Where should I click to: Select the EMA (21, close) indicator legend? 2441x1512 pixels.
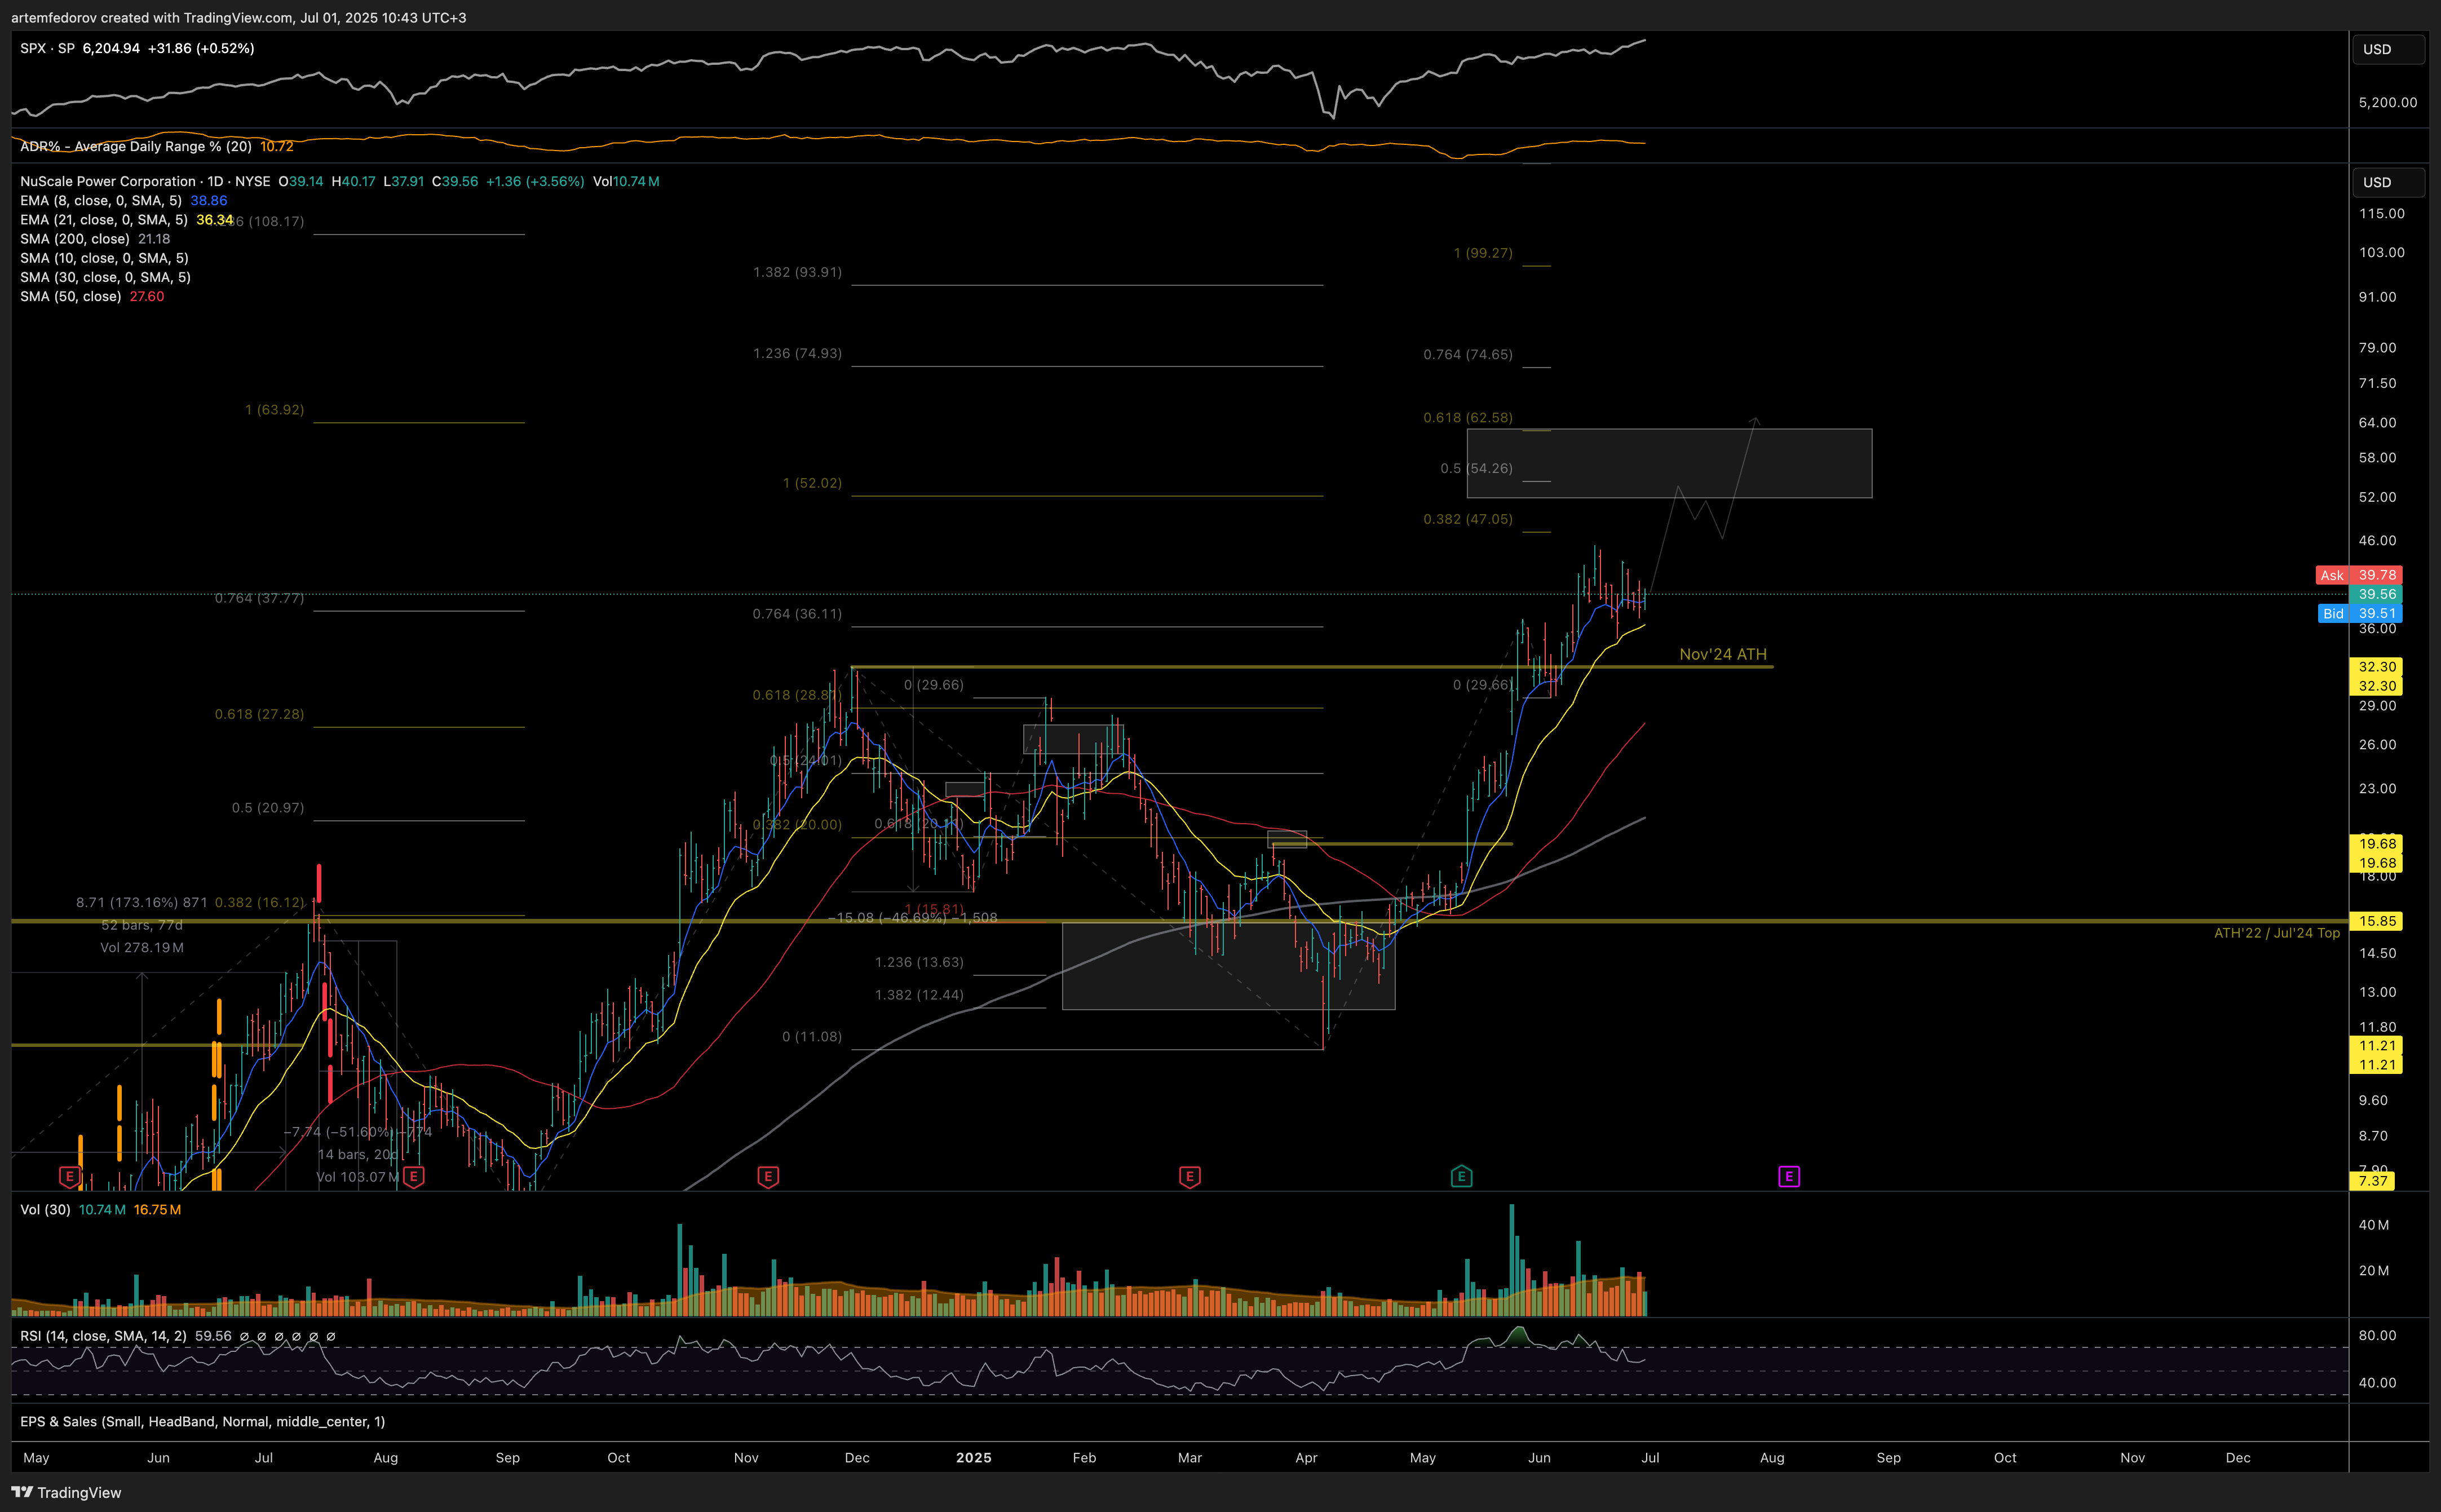[104, 219]
